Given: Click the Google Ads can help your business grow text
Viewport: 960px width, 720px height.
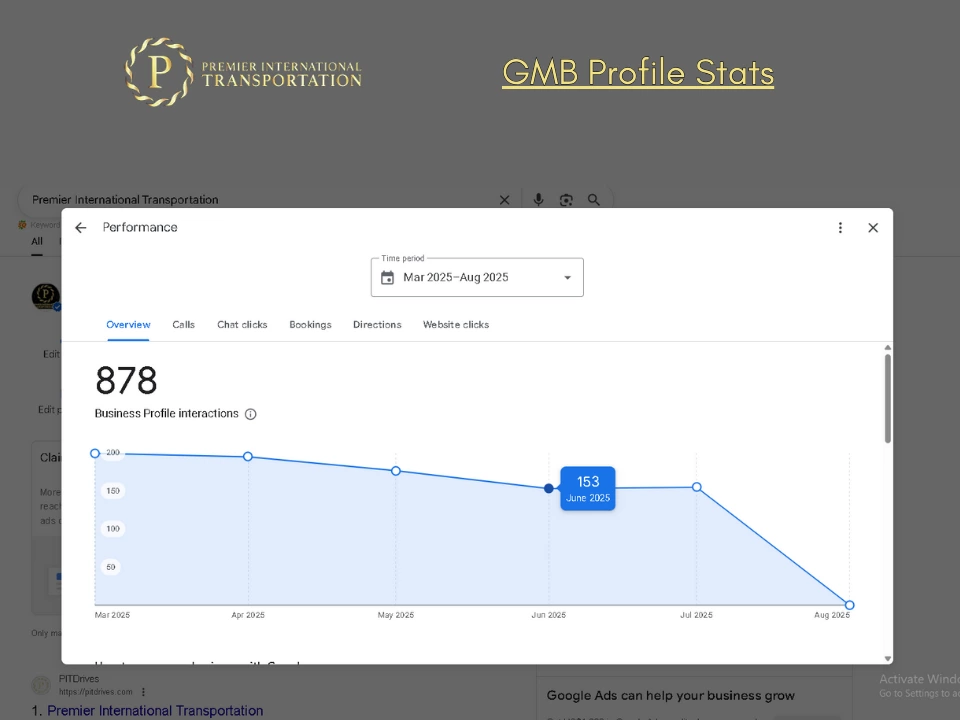Looking at the screenshot, I should pos(670,696).
